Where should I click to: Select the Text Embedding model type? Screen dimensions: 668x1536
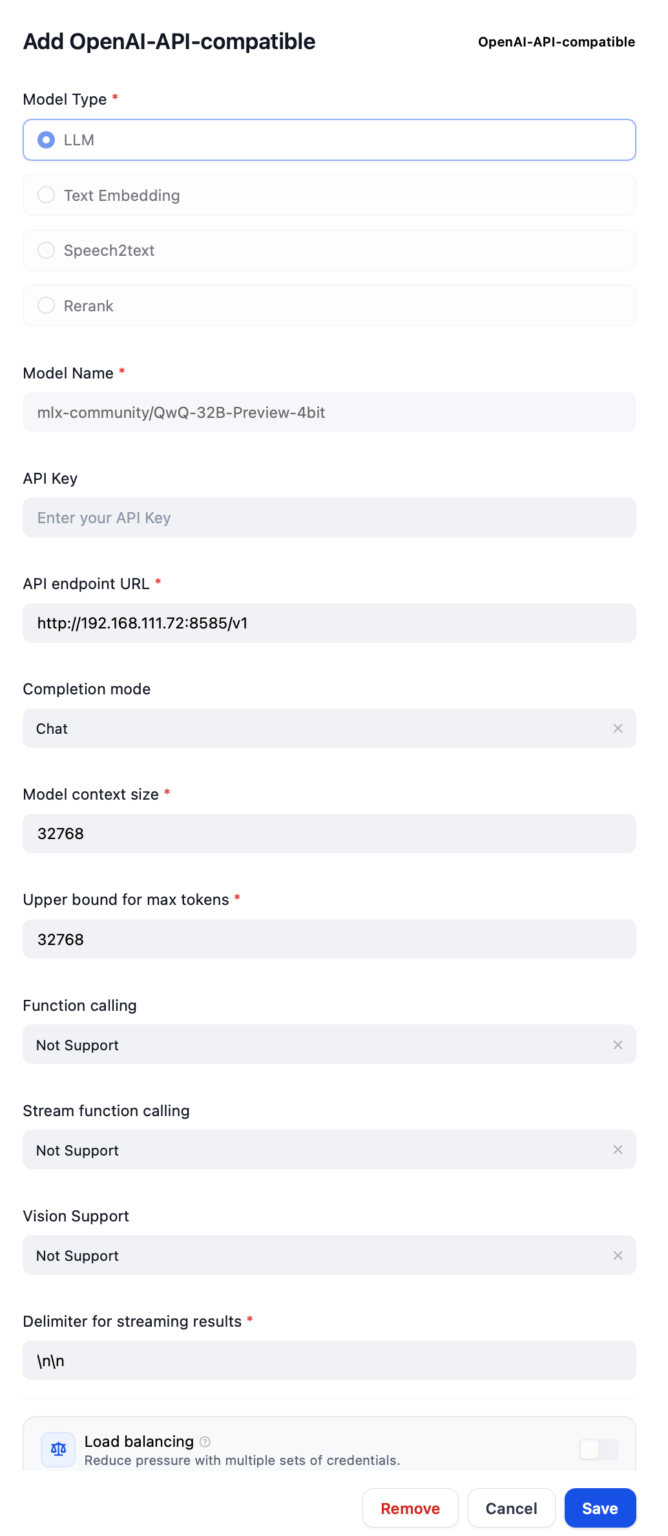click(x=329, y=195)
